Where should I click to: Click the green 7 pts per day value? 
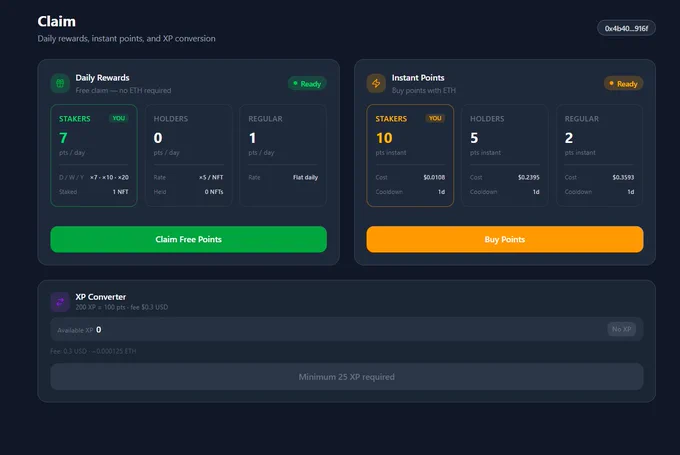click(x=63, y=138)
